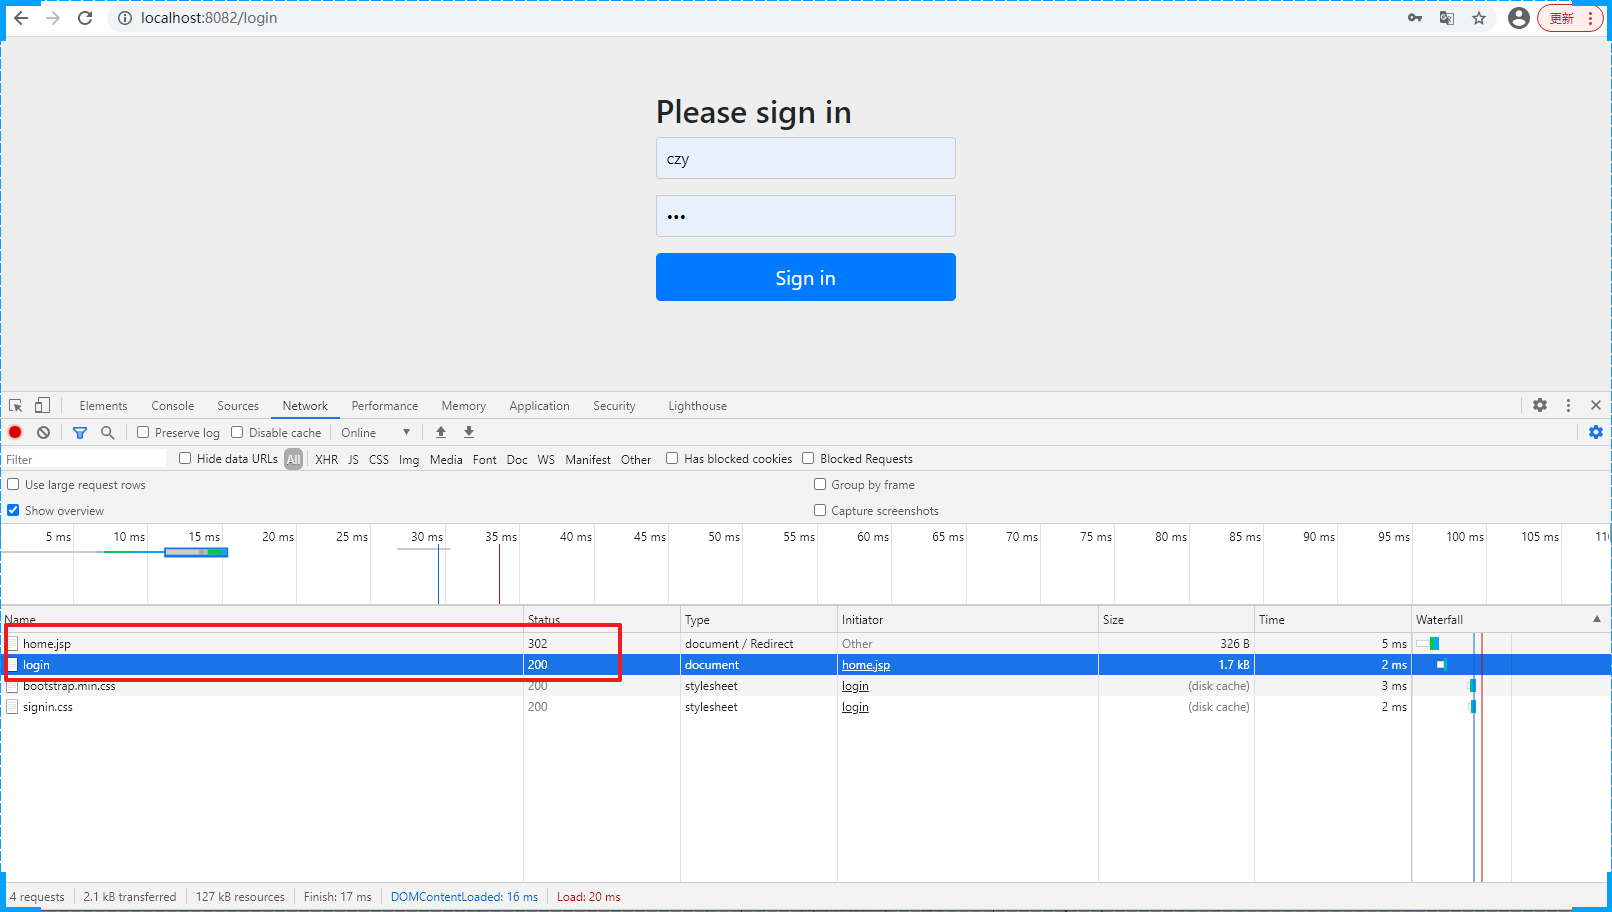Open the Chrome profile avatar
This screenshot has width=1612, height=912.
click(x=1518, y=18)
